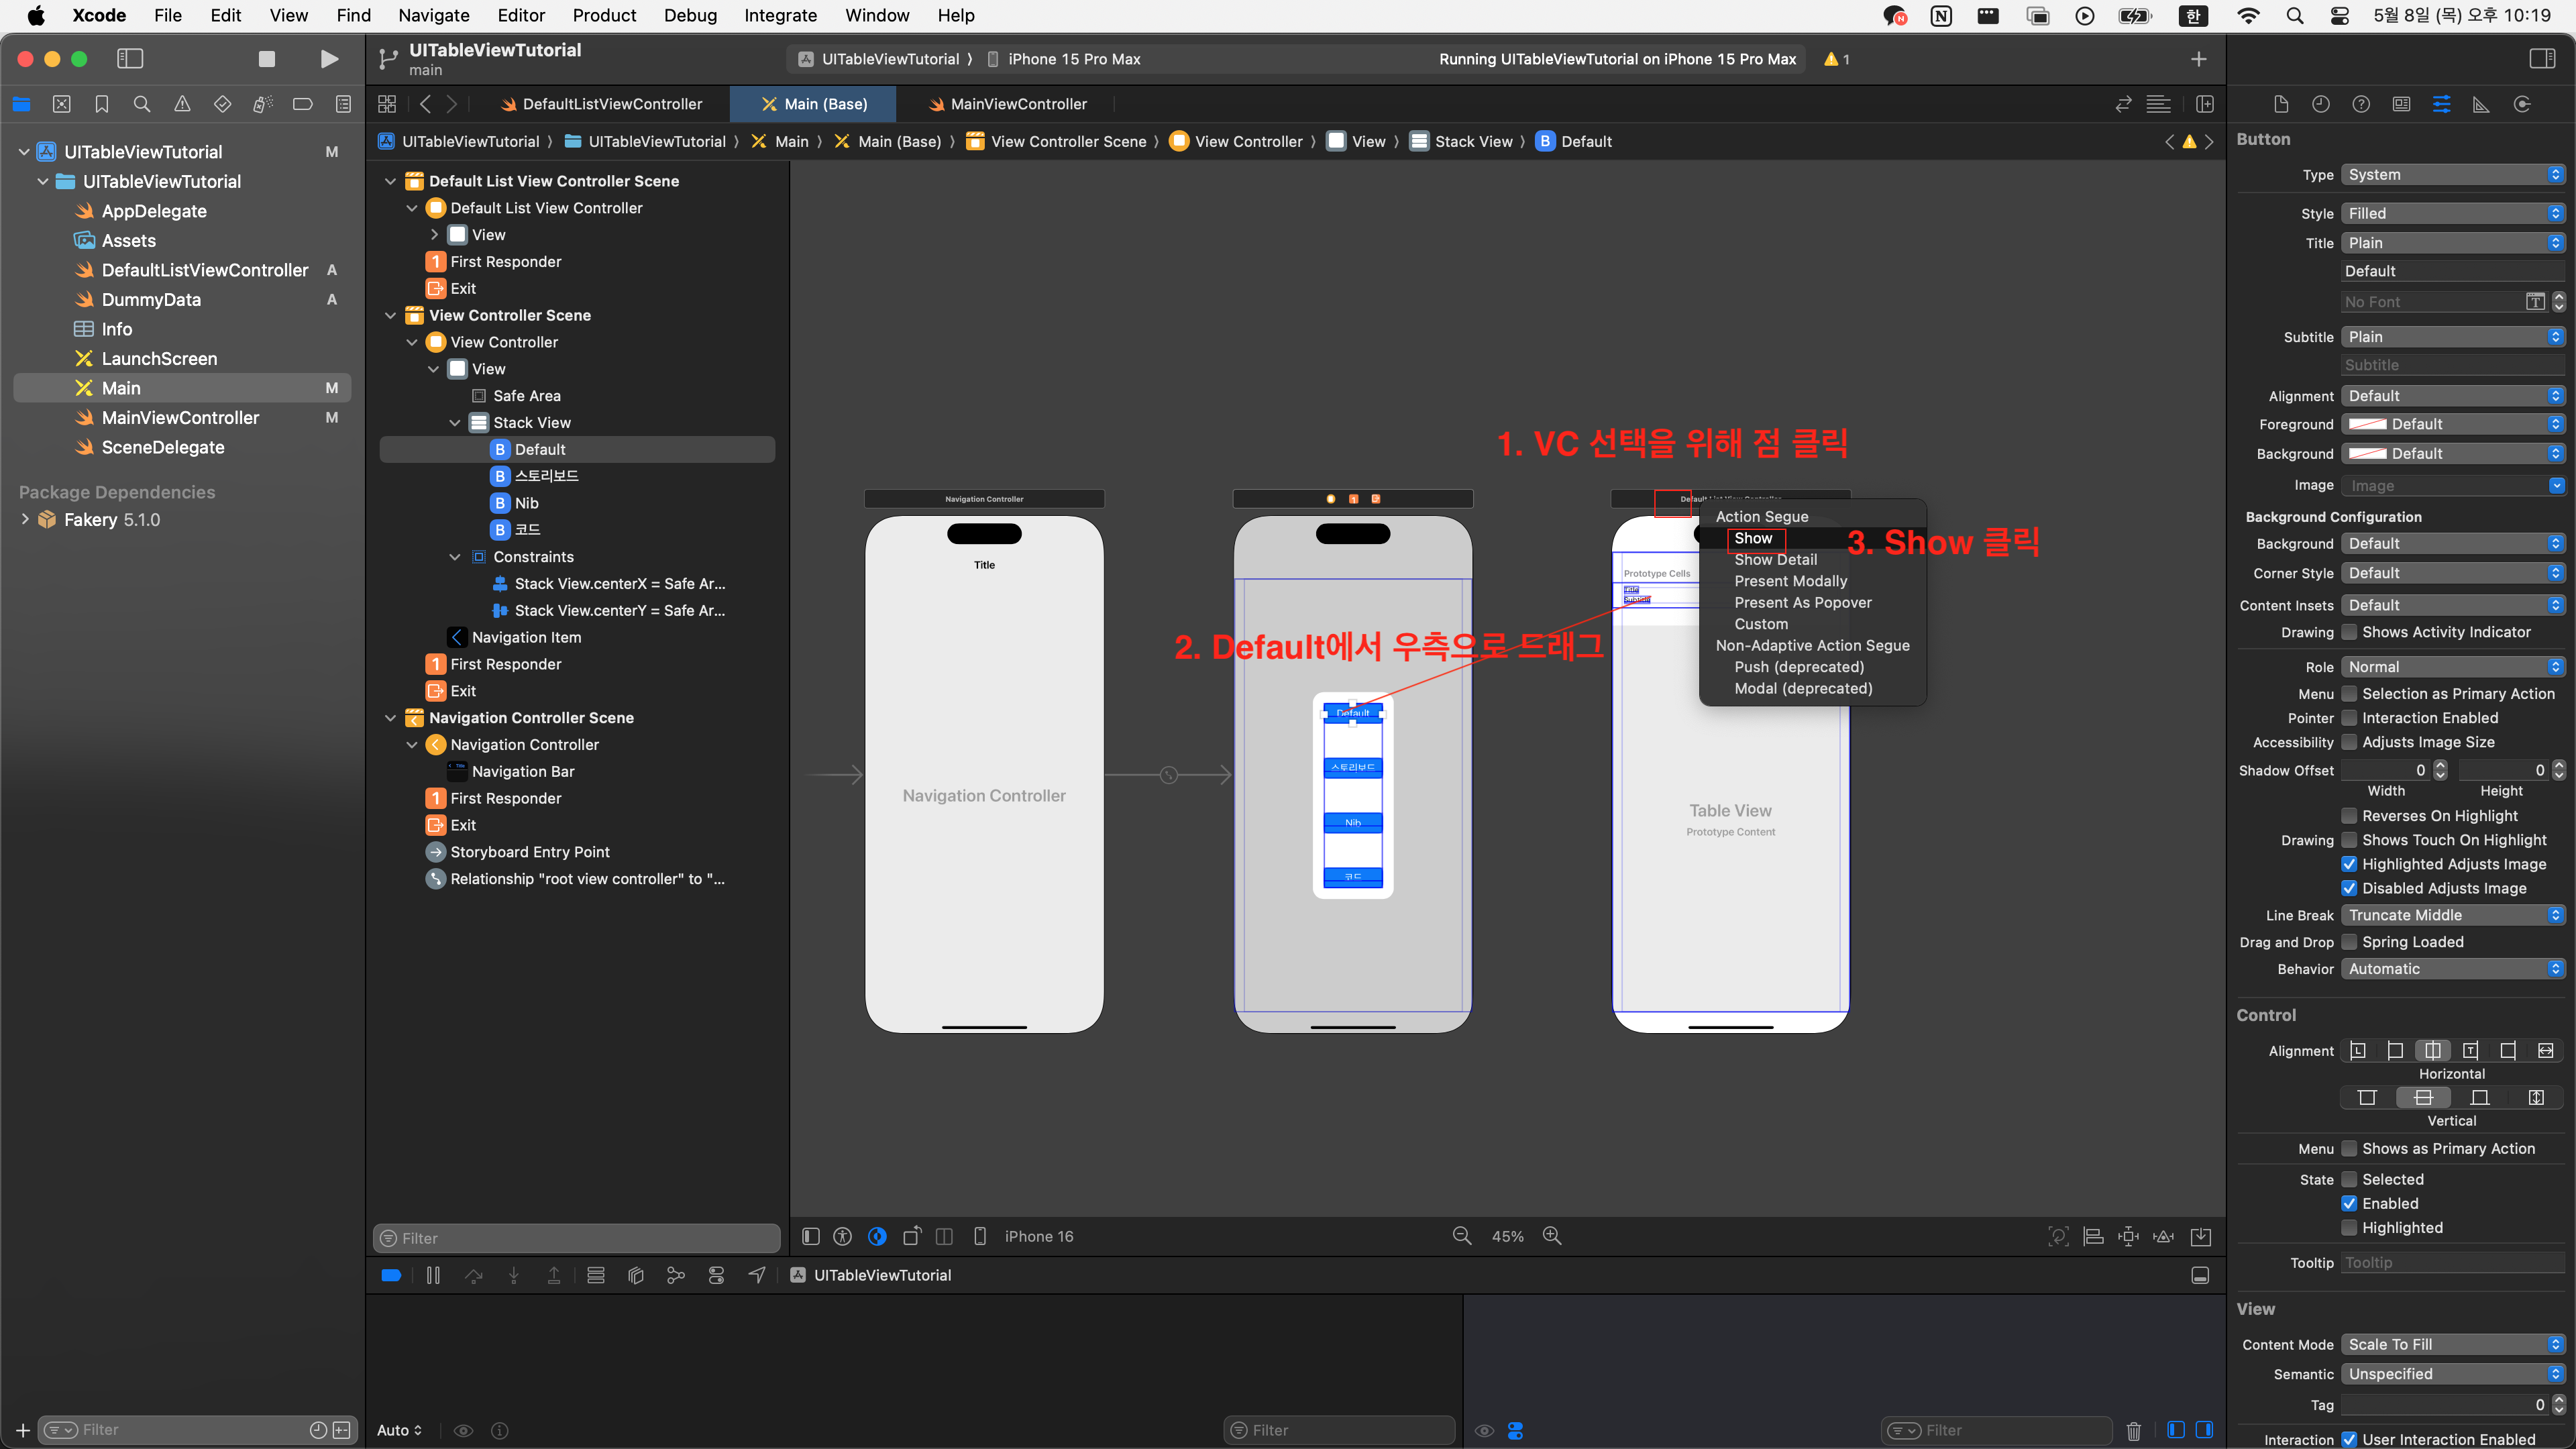Open the Find navigator magnifier icon
The width and height of the screenshot is (2576, 1449).
142,104
